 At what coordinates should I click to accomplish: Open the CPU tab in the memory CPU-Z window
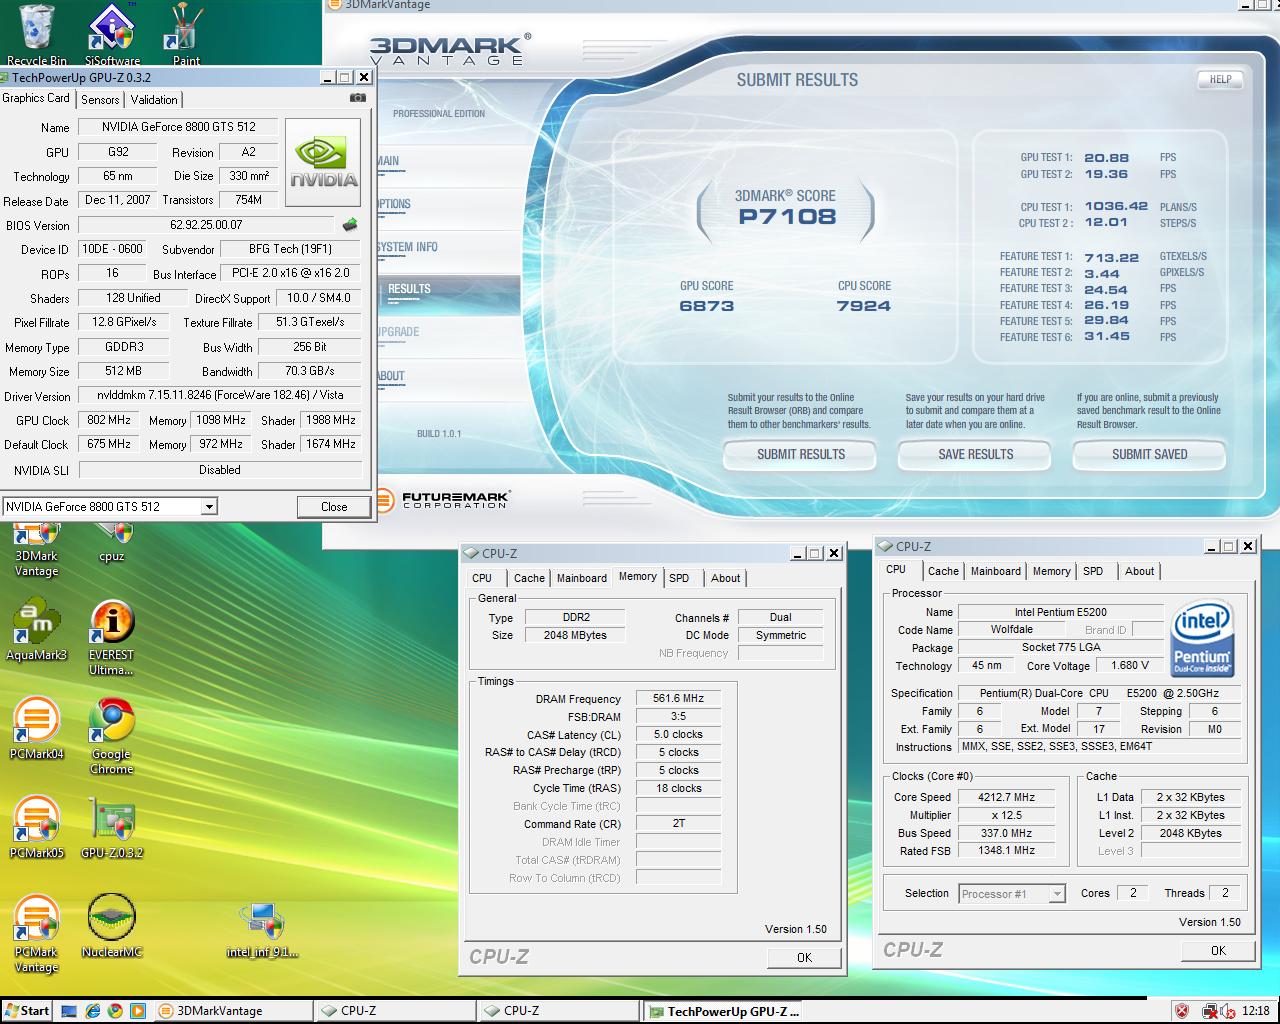482,578
